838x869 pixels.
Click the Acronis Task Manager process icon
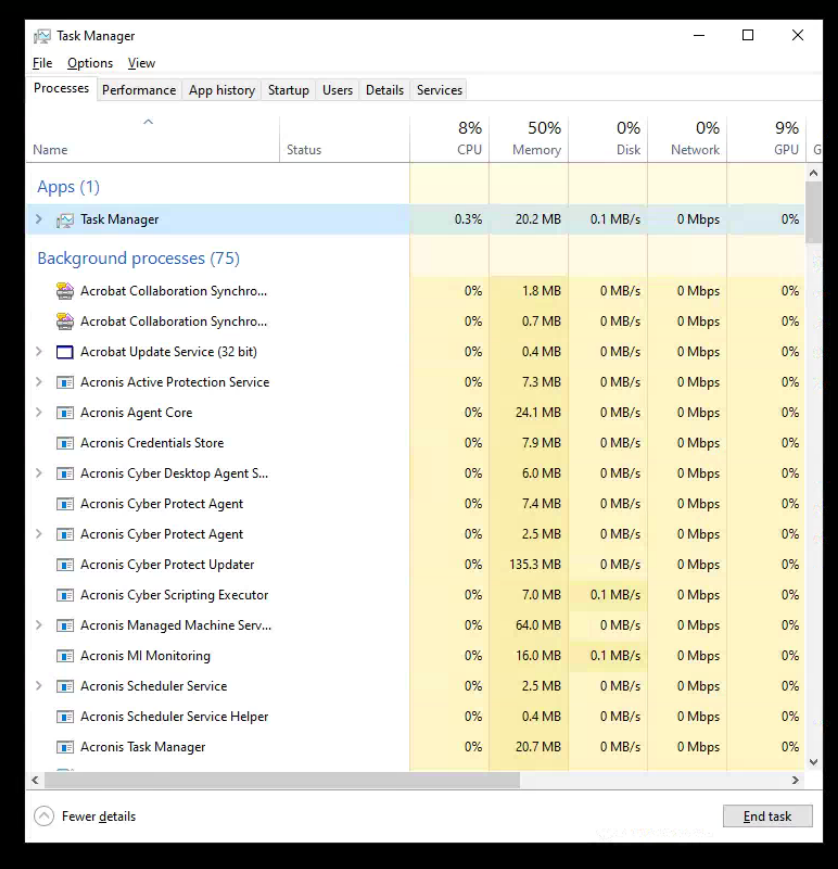click(x=65, y=748)
